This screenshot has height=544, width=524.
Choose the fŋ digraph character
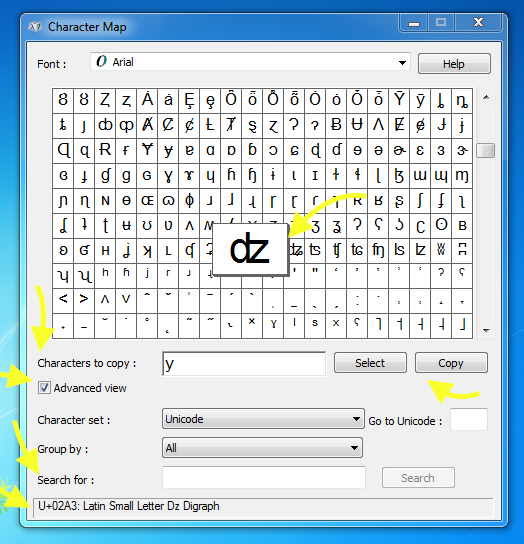click(x=378, y=250)
